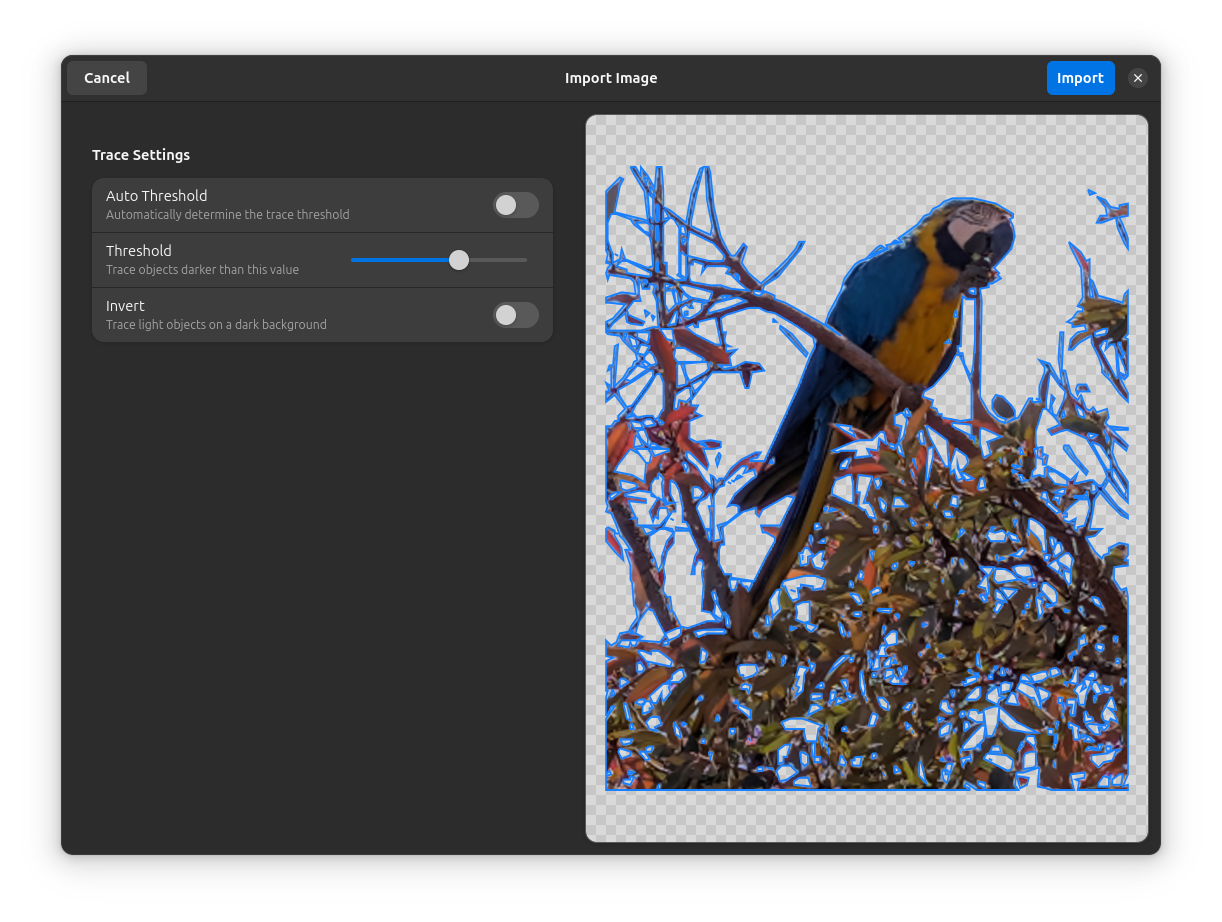The height and width of the screenshot is (922, 1222).
Task: Click the empty checkerboard below the traced image
Action: (x=866, y=815)
